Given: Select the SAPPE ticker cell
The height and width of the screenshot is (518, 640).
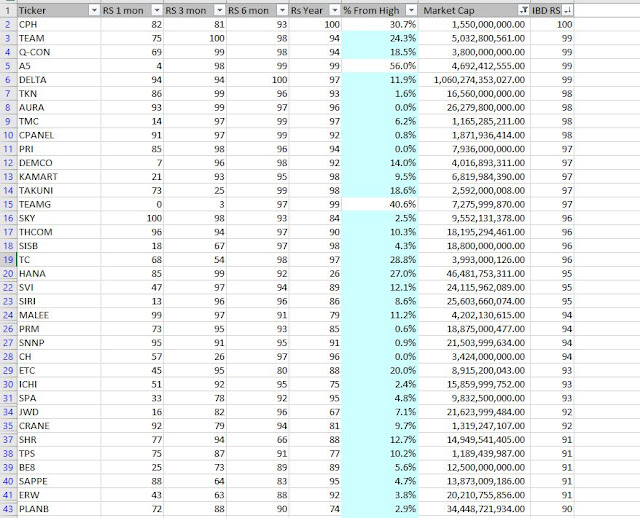Looking at the screenshot, I should tap(59, 481).
